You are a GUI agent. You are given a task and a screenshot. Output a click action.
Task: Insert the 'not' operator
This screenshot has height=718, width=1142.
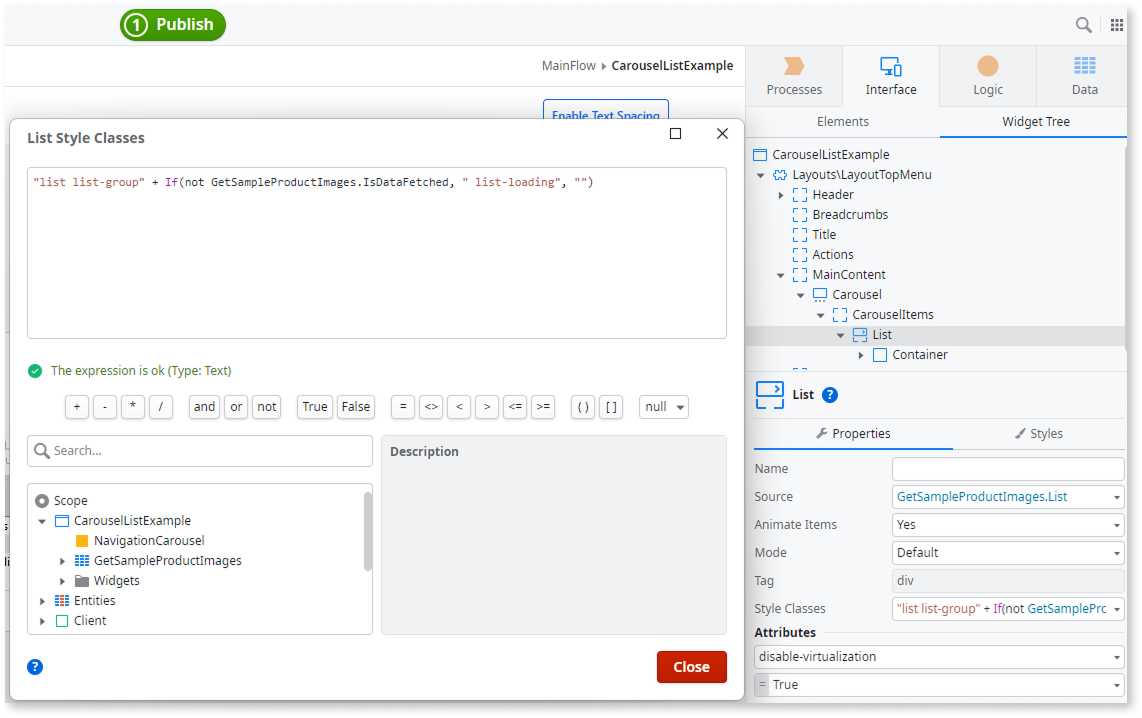(x=267, y=407)
